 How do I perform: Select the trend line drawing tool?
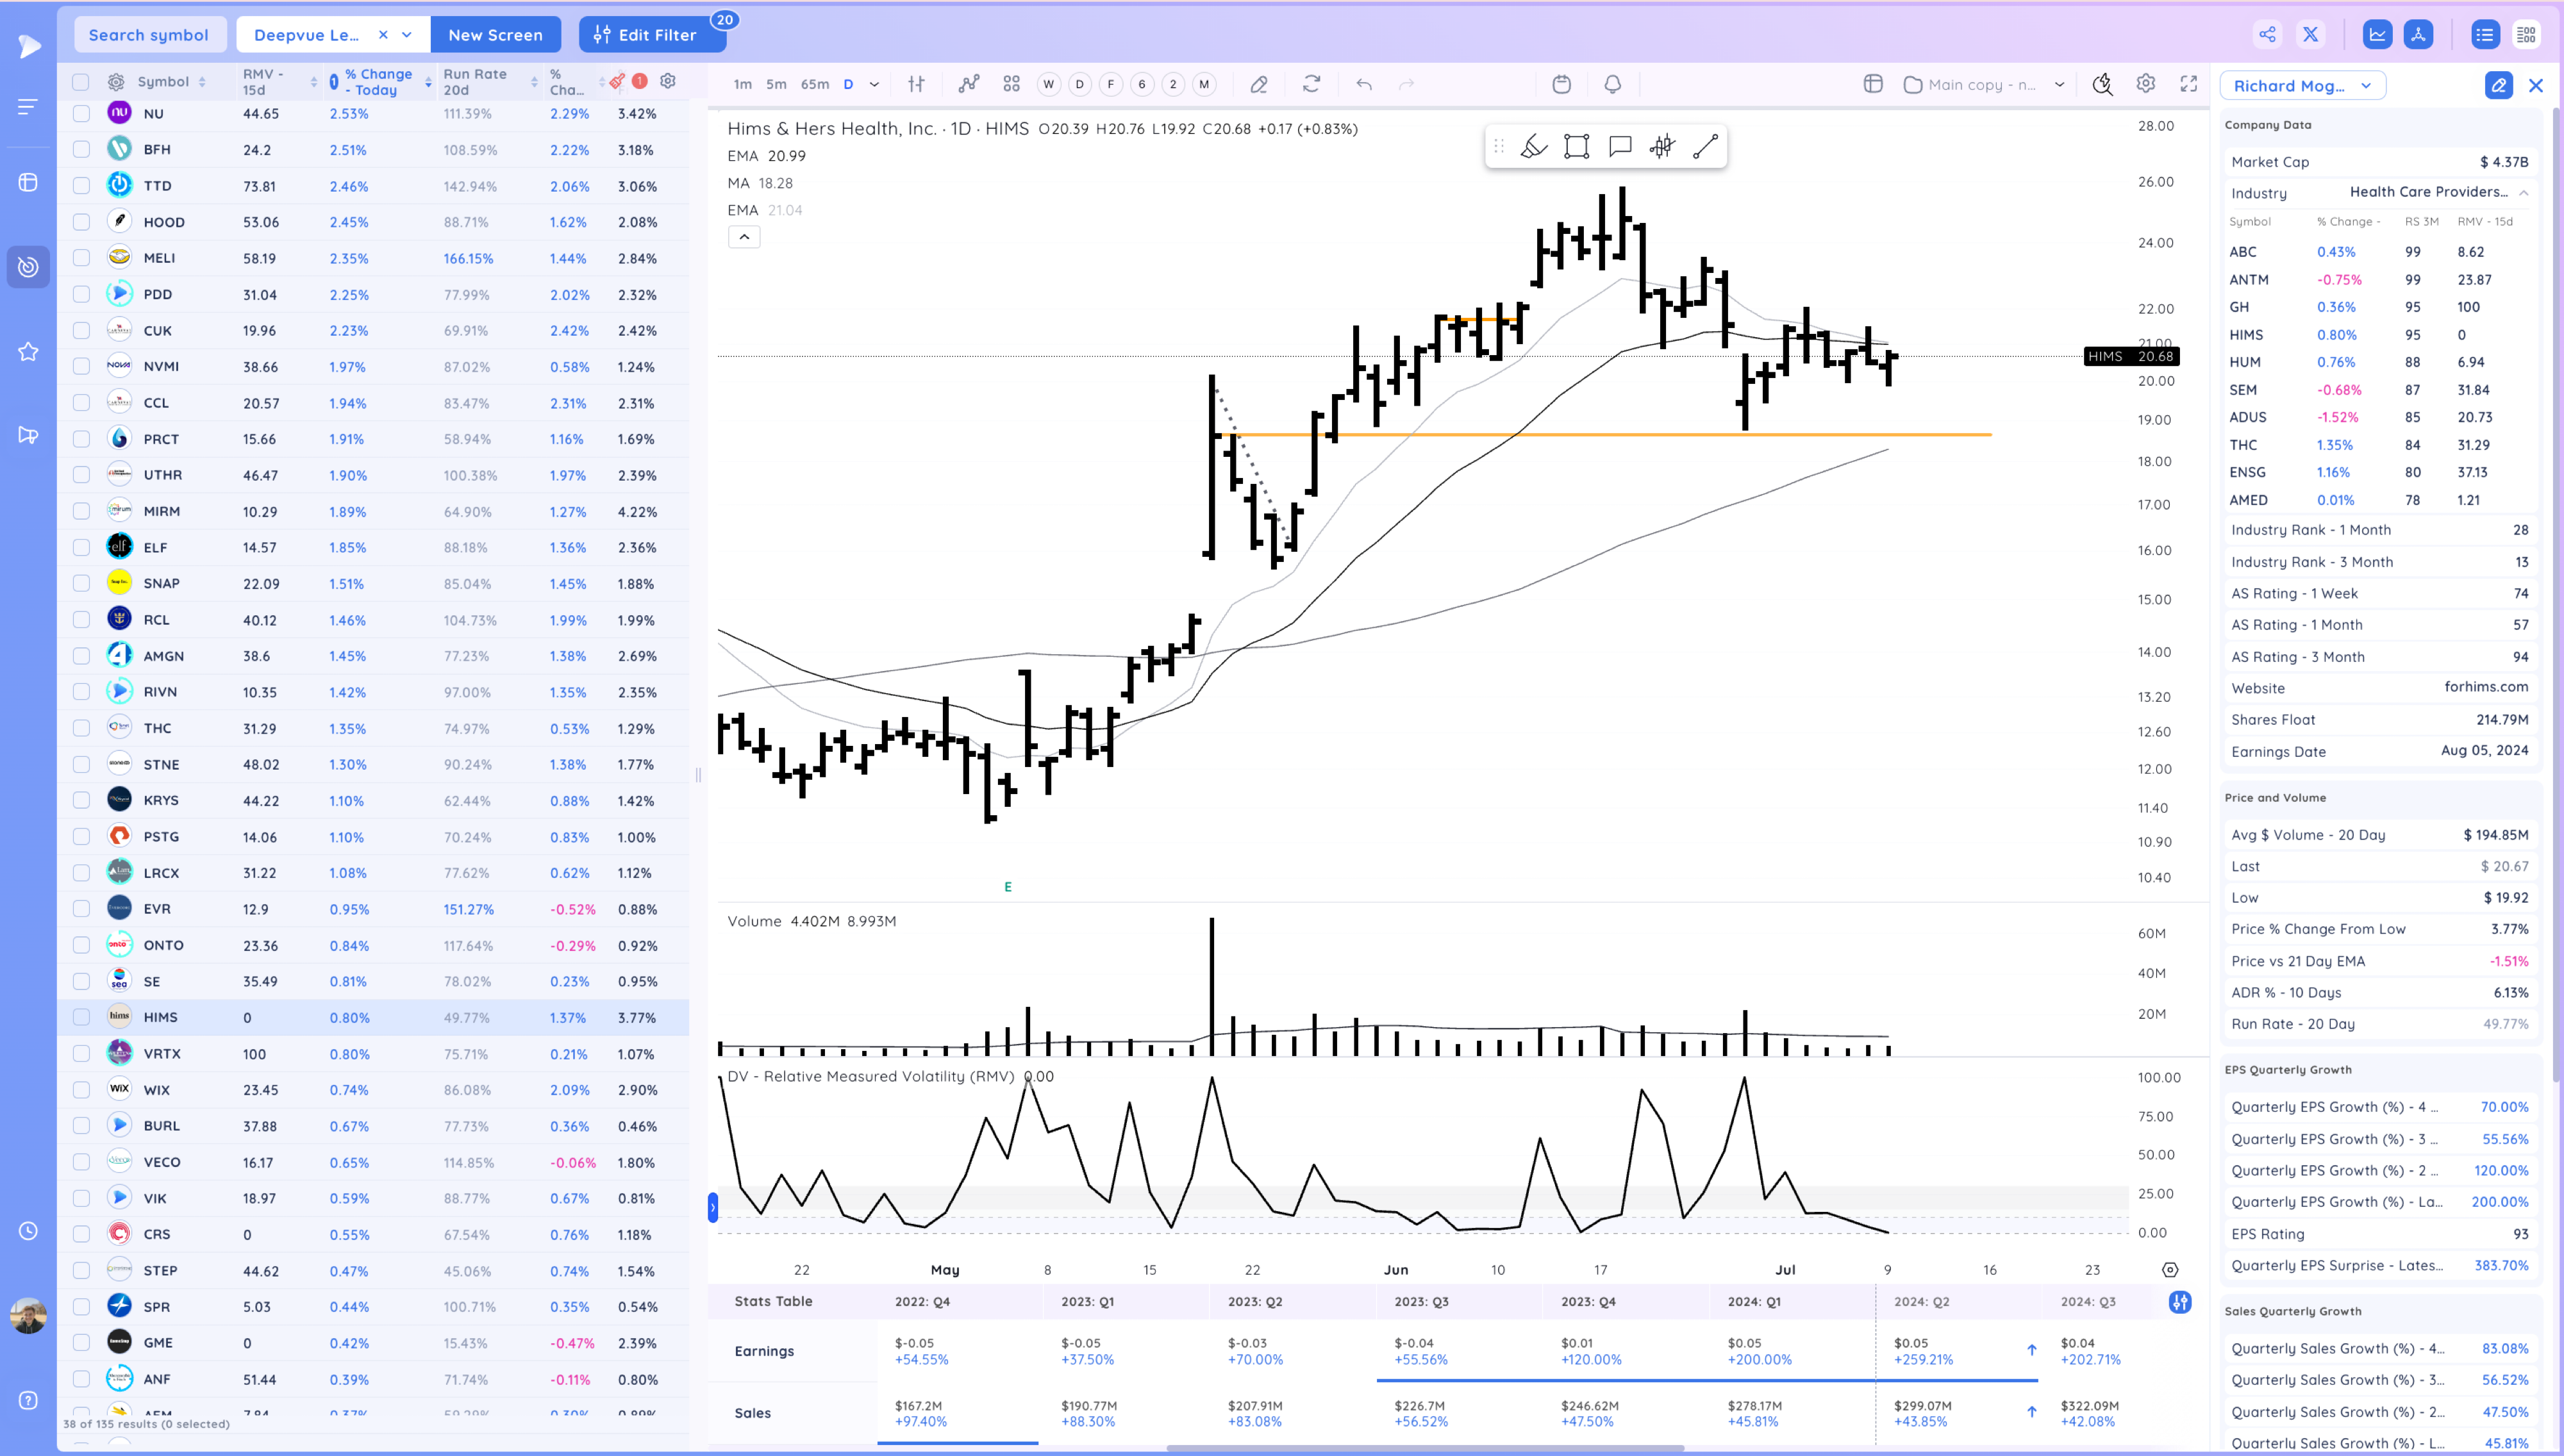click(1705, 147)
